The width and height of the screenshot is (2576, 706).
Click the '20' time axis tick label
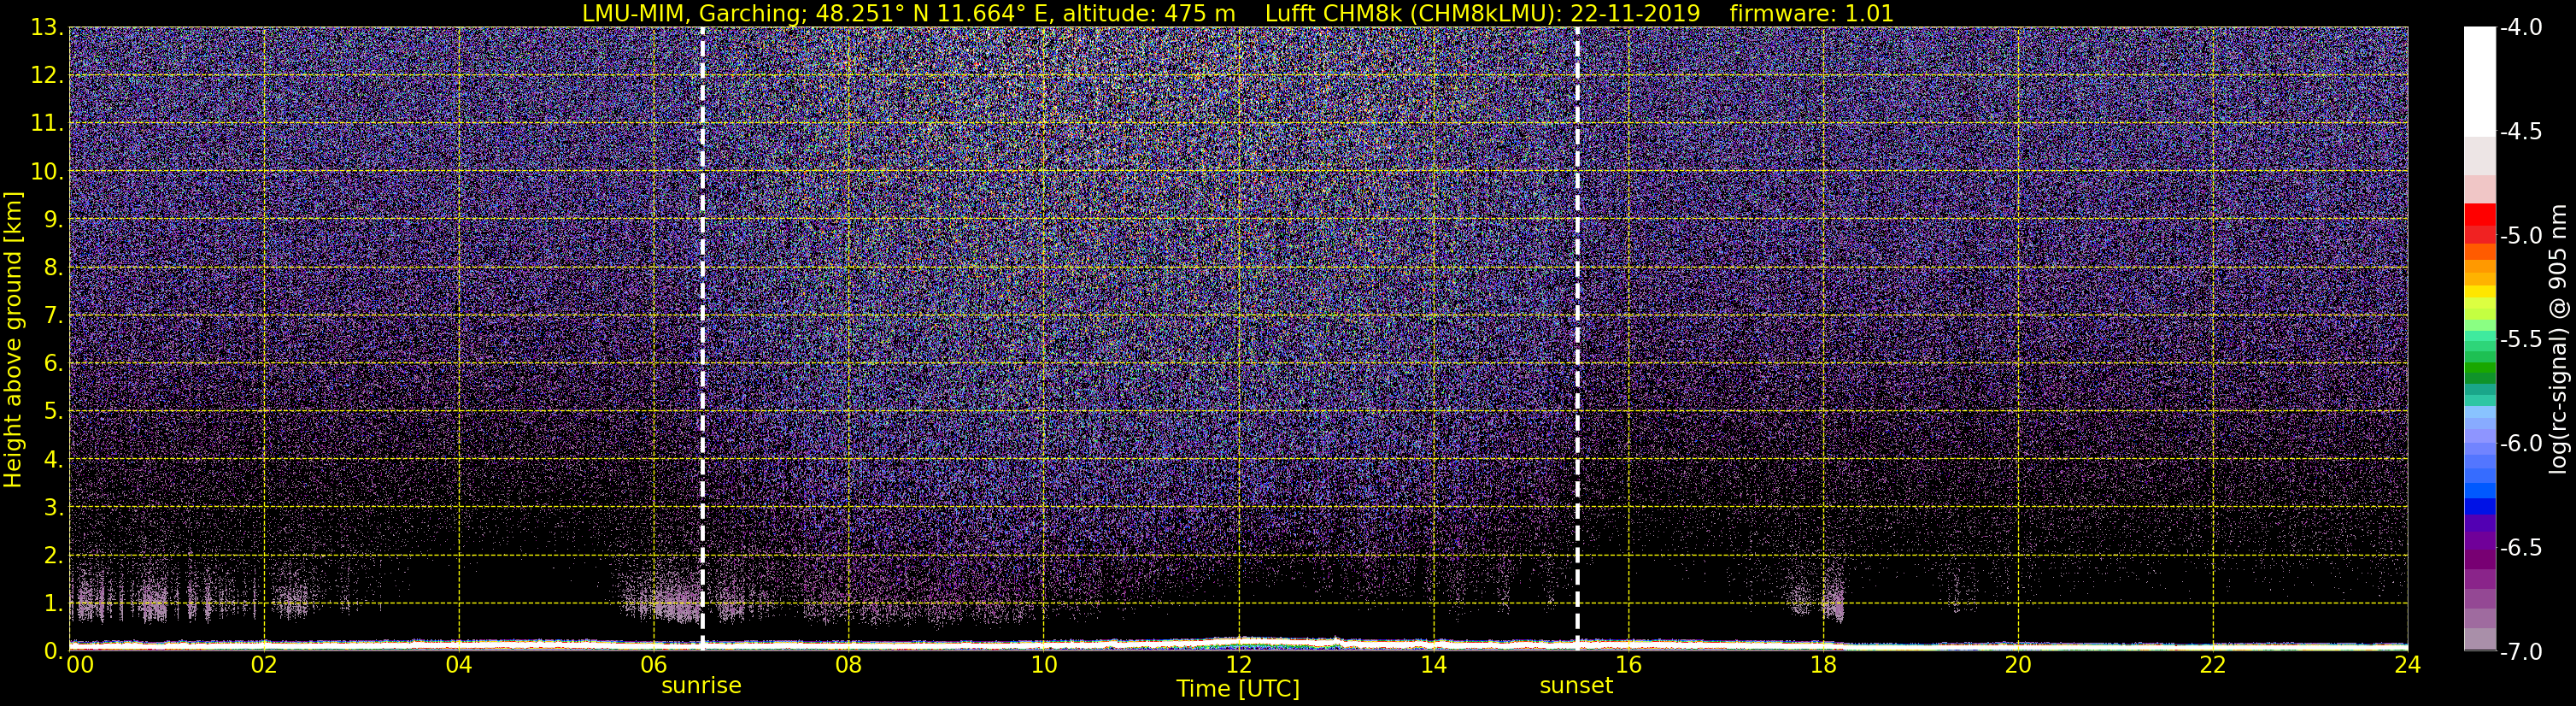click(x=2018, y=665)
